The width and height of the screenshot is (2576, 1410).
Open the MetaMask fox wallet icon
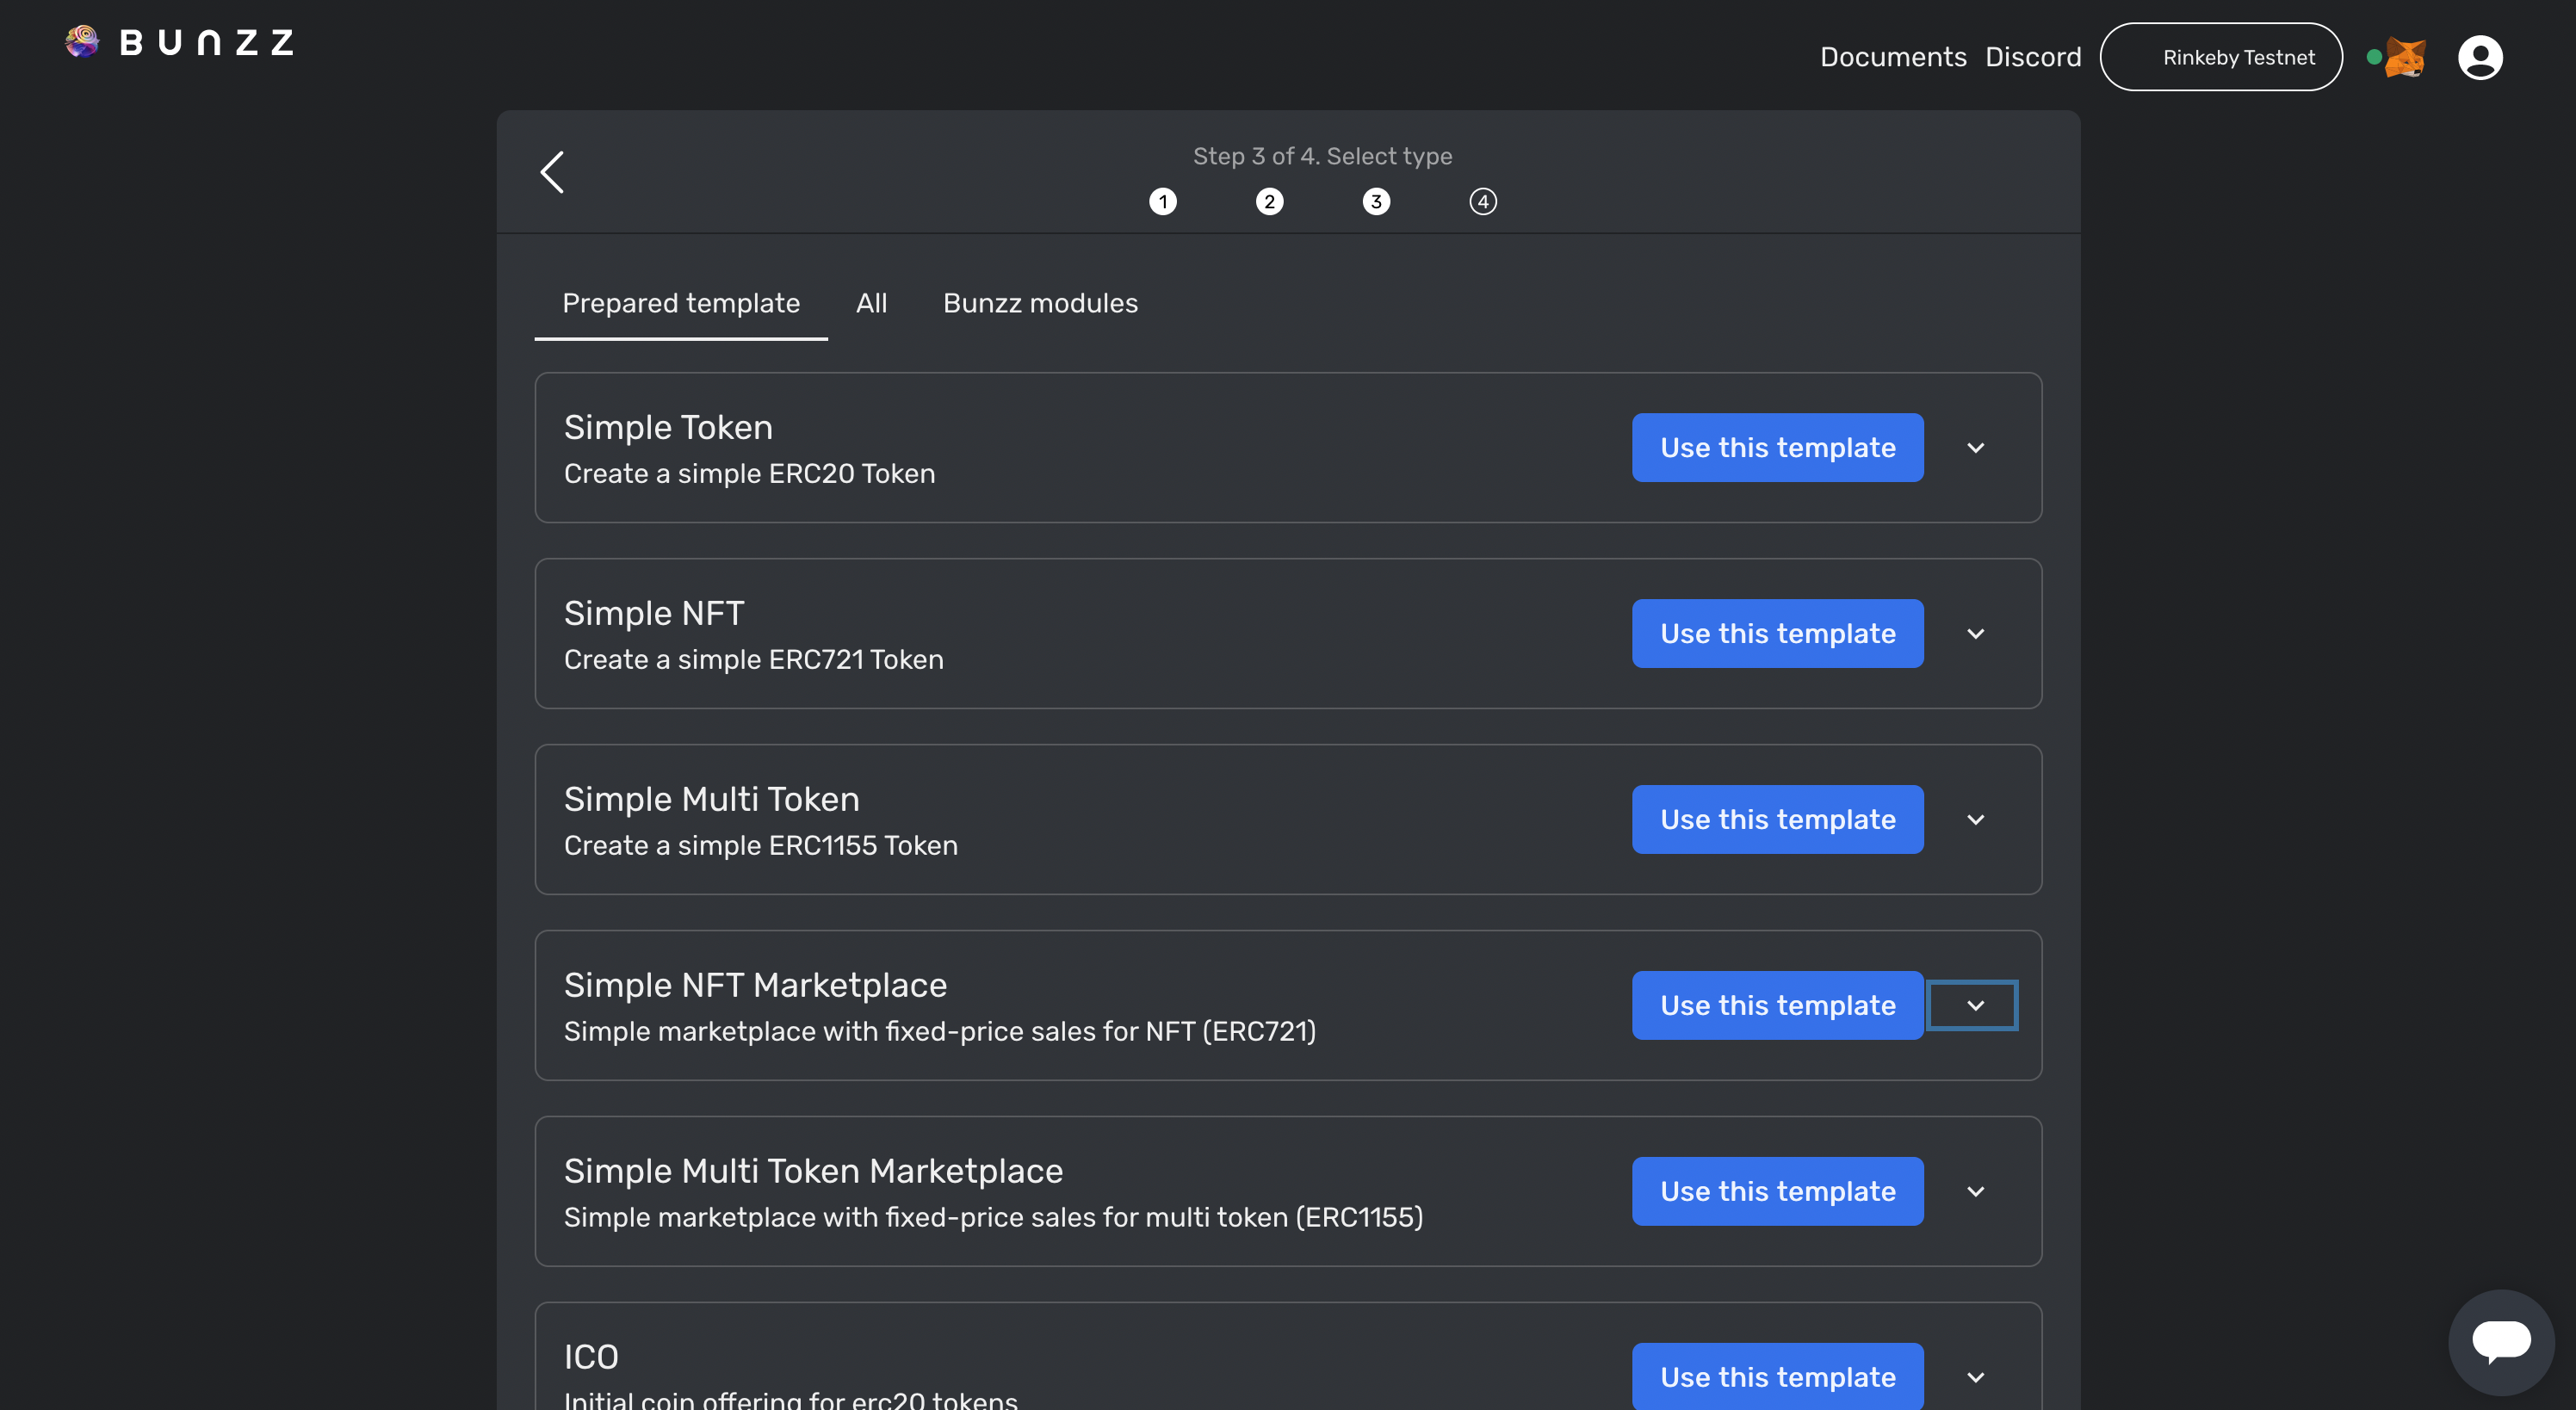(2405, 57)
